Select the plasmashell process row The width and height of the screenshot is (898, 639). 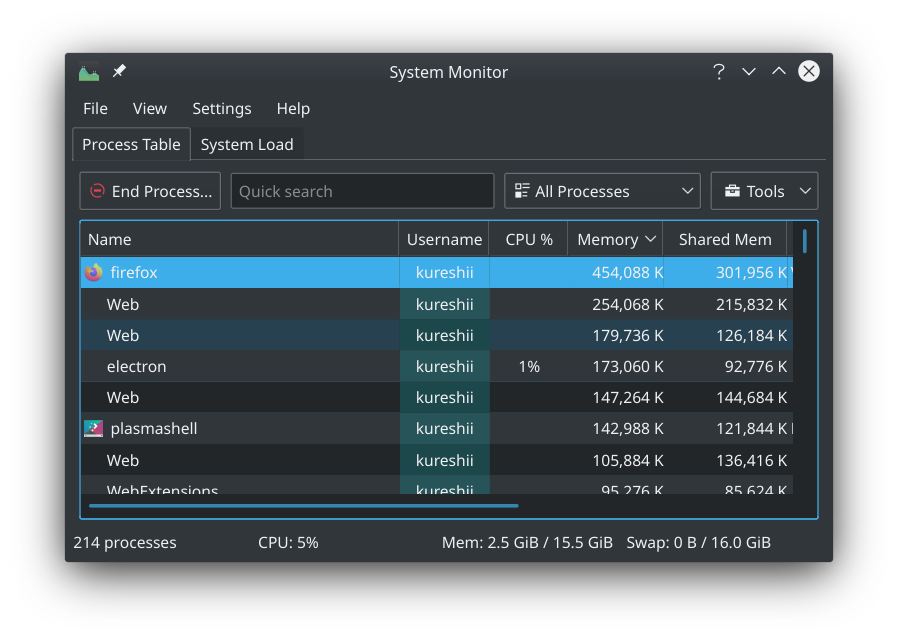(437, 428)
